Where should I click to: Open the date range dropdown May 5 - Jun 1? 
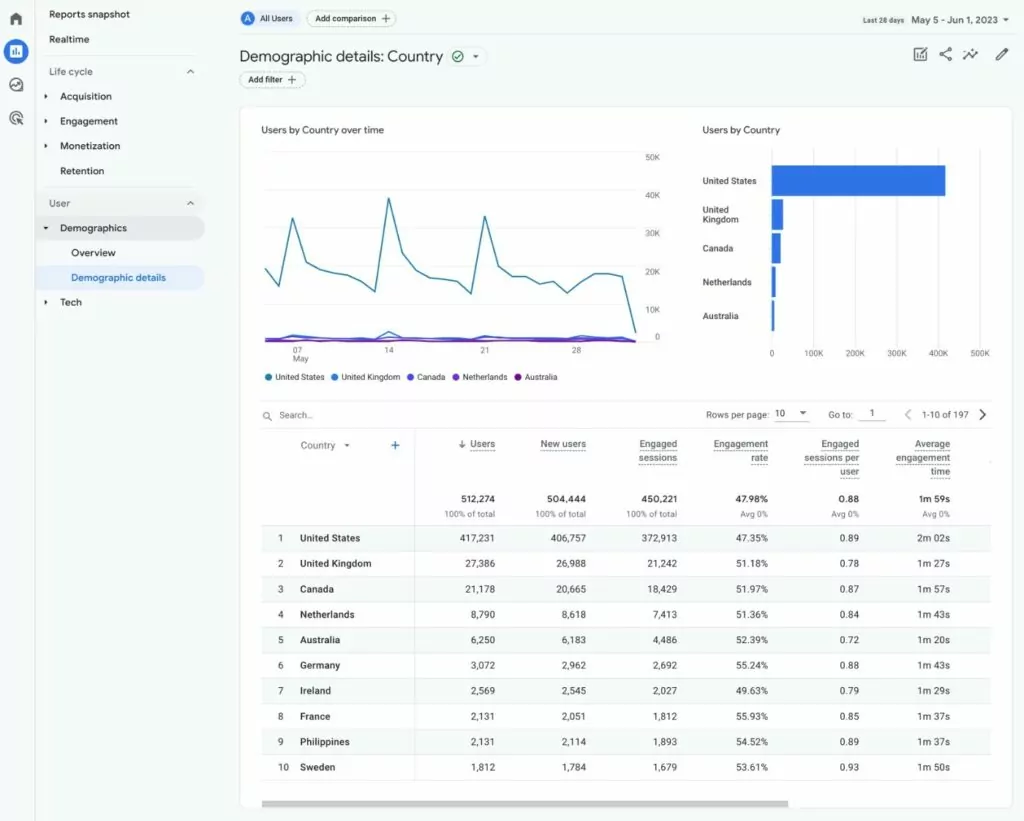click(x=960, y=20)
